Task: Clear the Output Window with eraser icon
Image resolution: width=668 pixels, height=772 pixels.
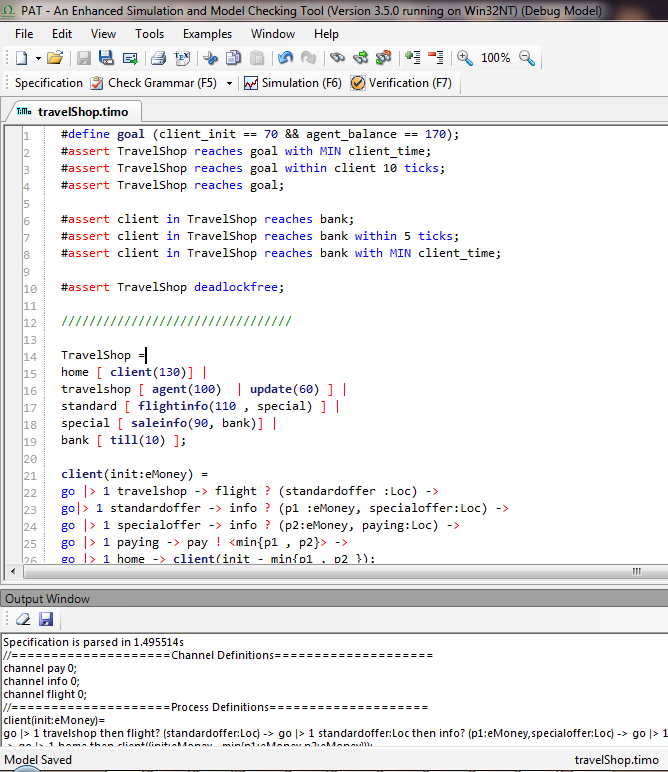Action: pos(23,619)
